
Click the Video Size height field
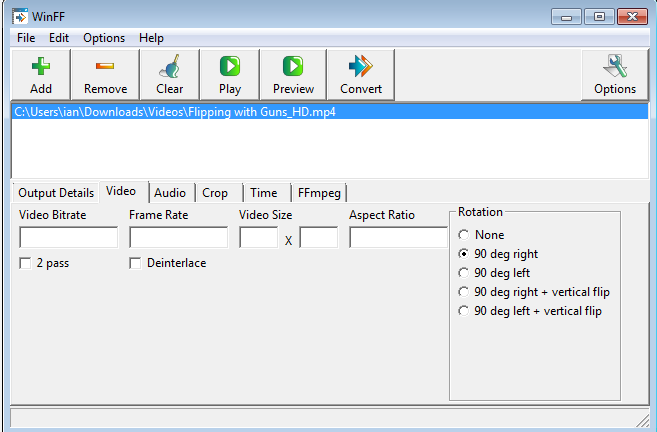318,238
